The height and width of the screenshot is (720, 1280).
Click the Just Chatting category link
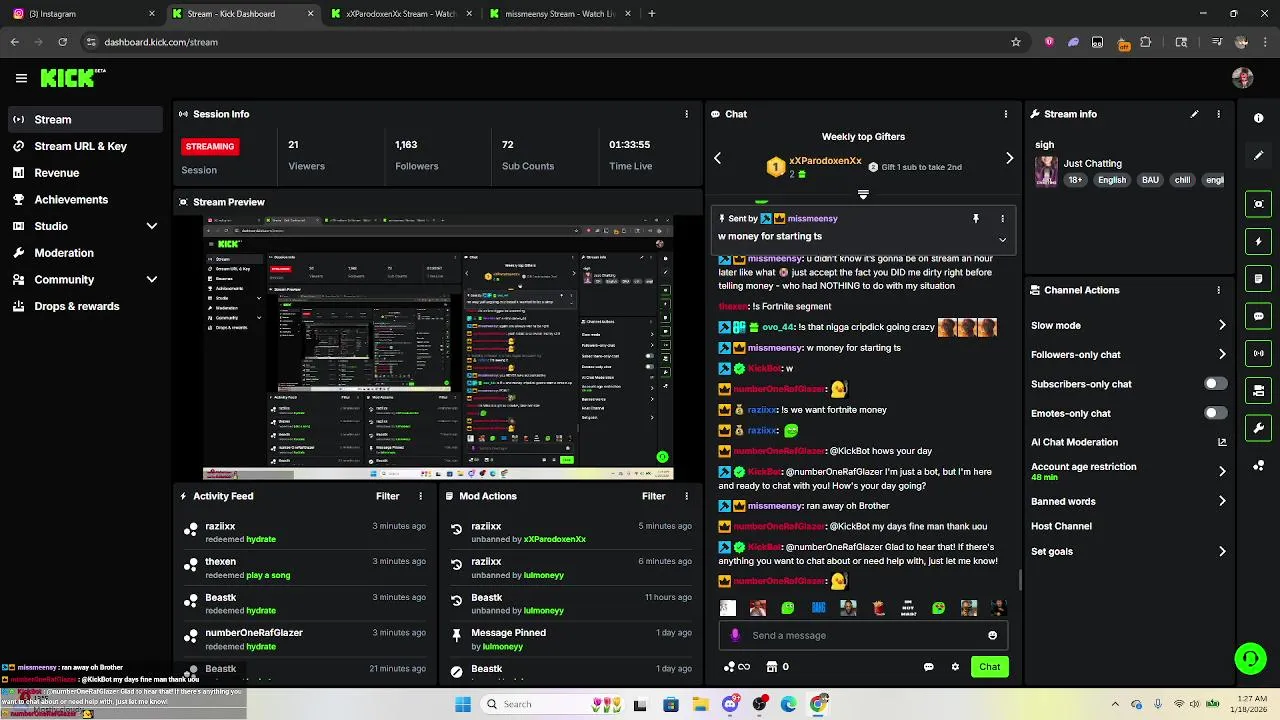click(1092, 163)
